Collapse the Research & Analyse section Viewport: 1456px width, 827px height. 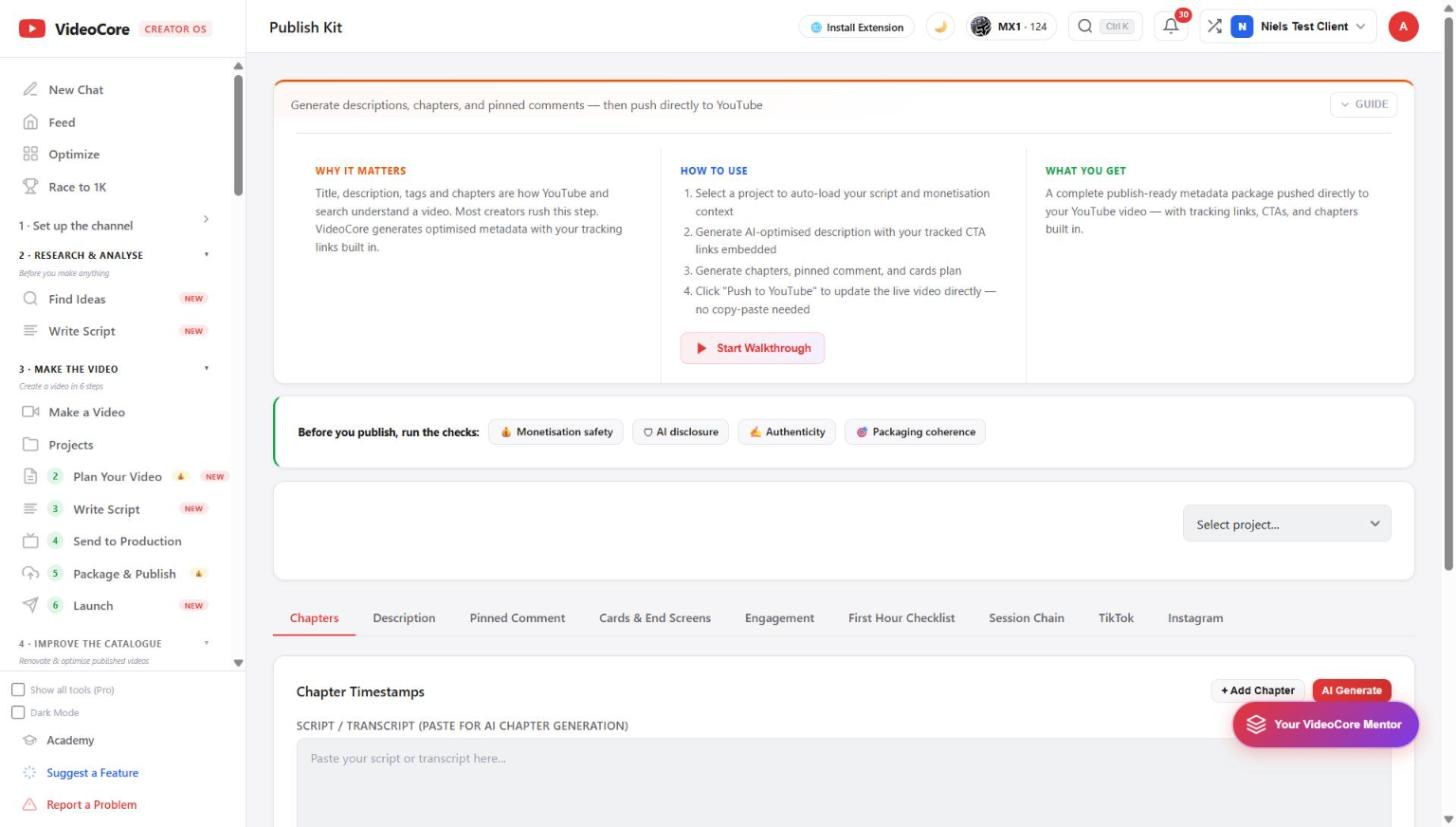[x=115, y=255]
